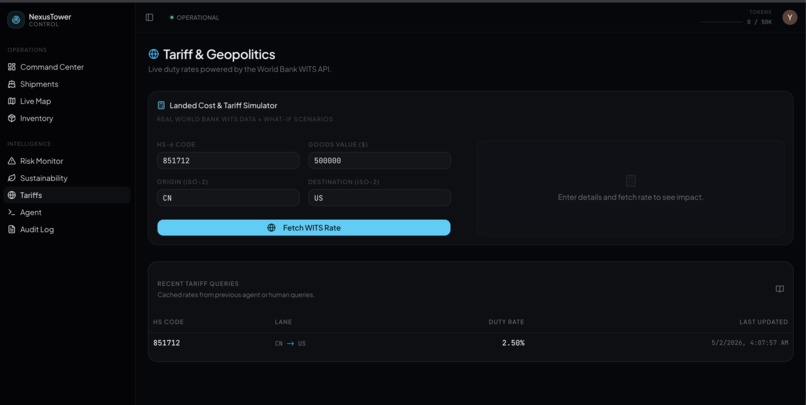Click the 5/2/2026 timestamp cell
This screenshot has height=405, width=806.
749,343
